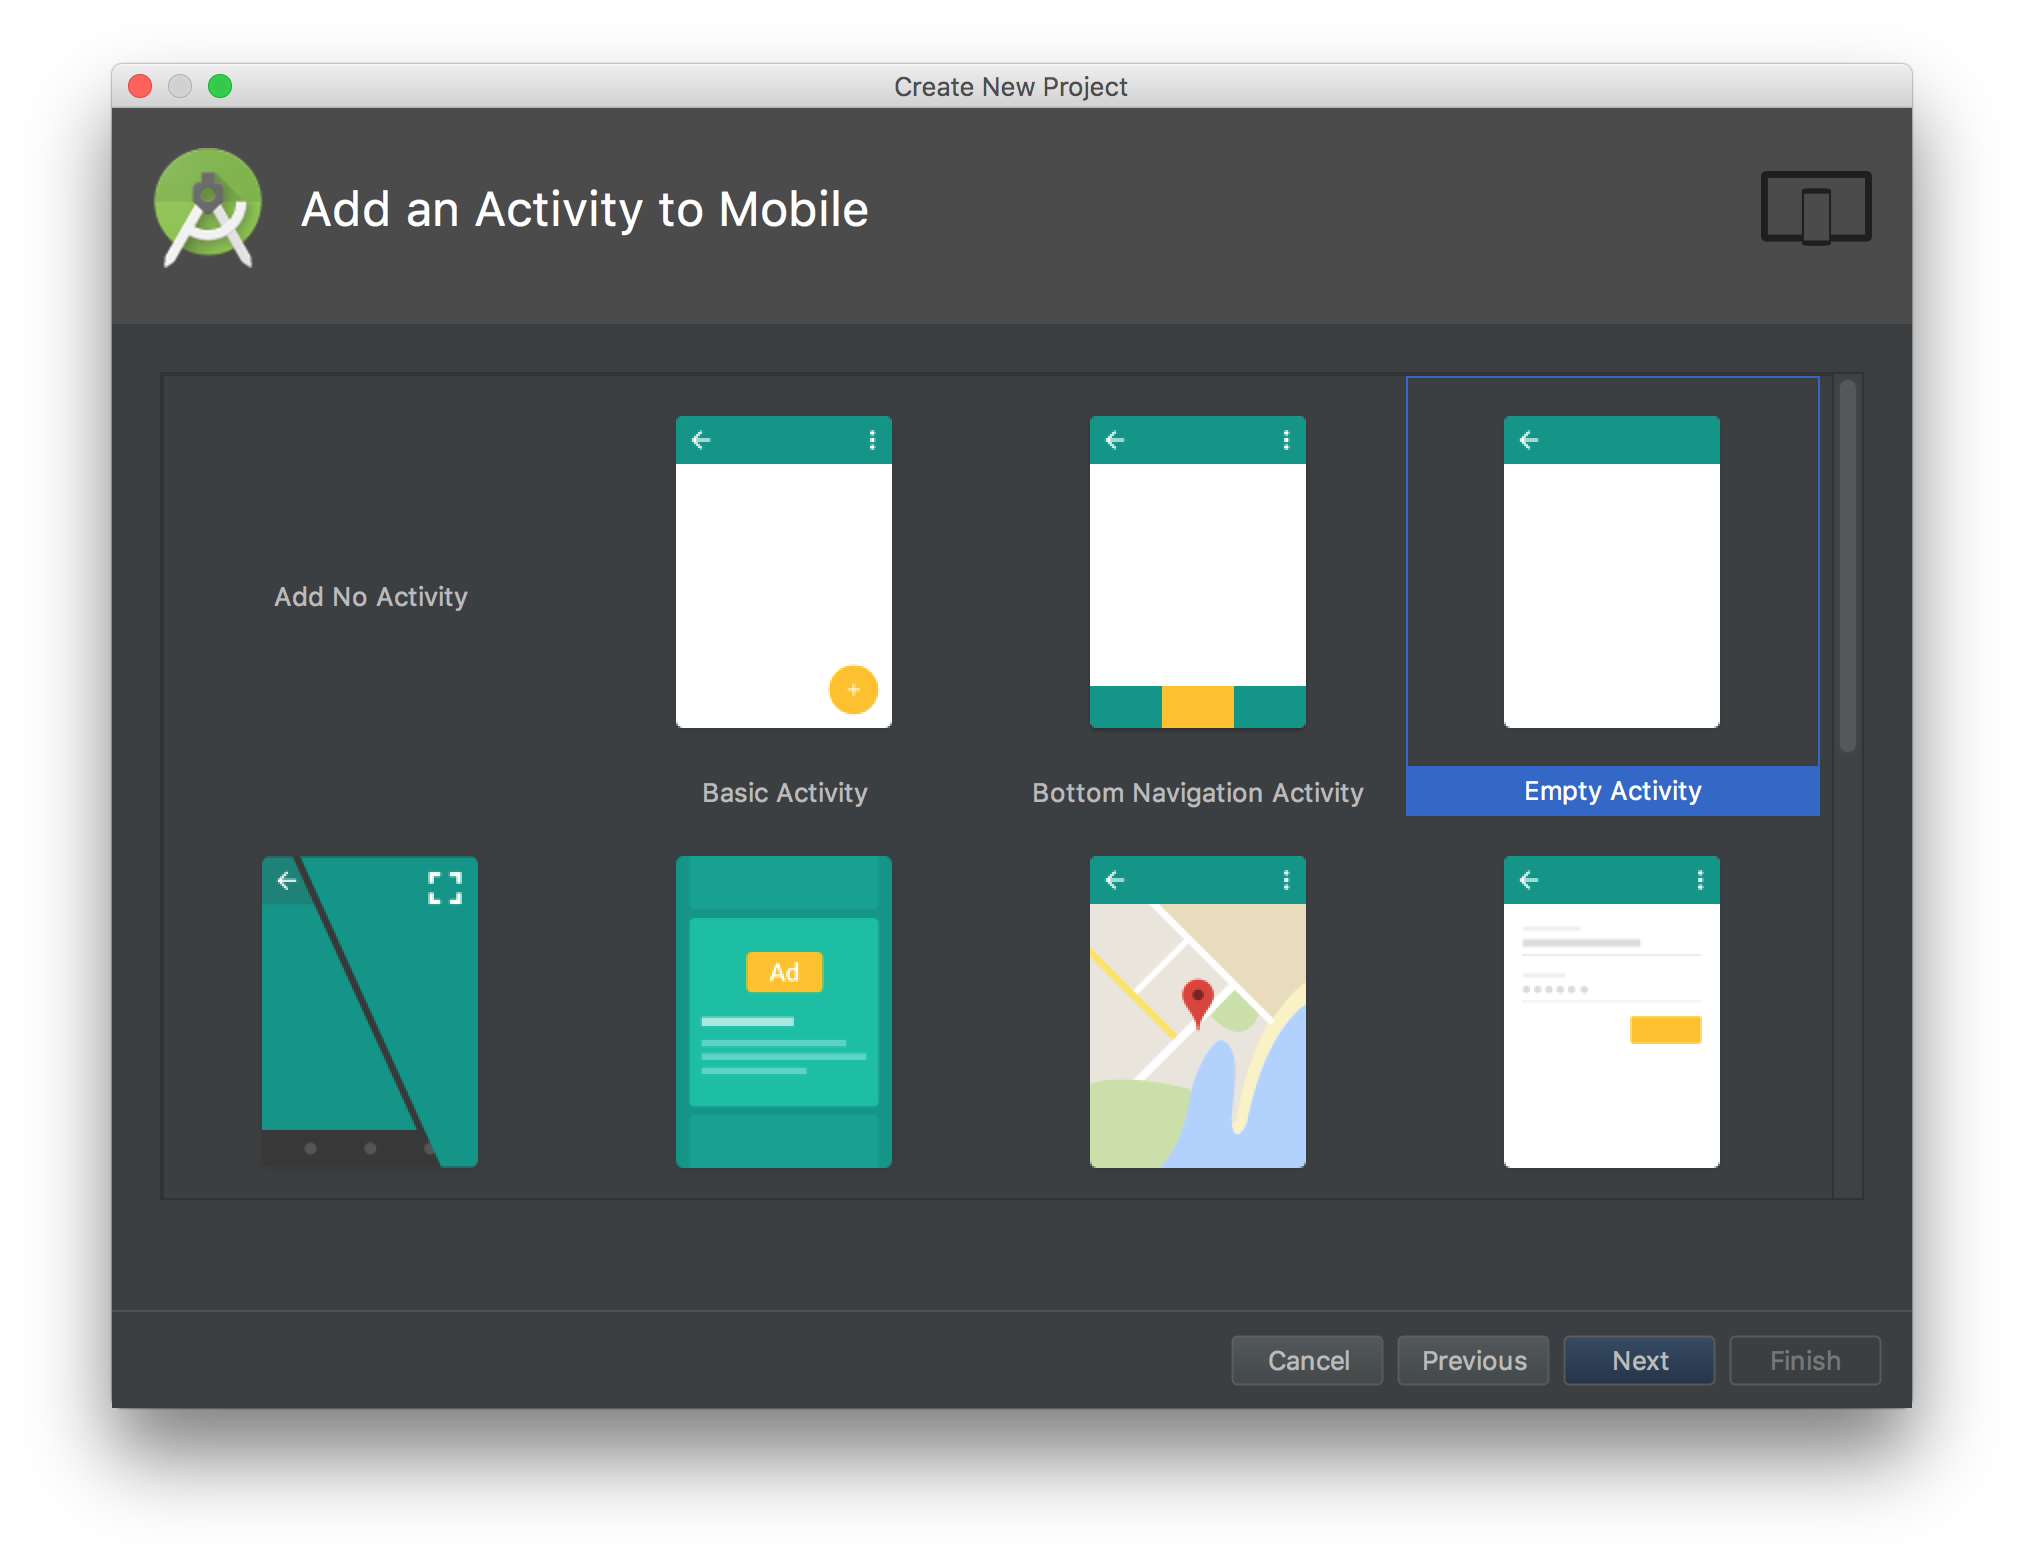Pick the Fullscreen Activity template thumbnail
Screen dimensions: 2024x1568
click(369, 1011)
